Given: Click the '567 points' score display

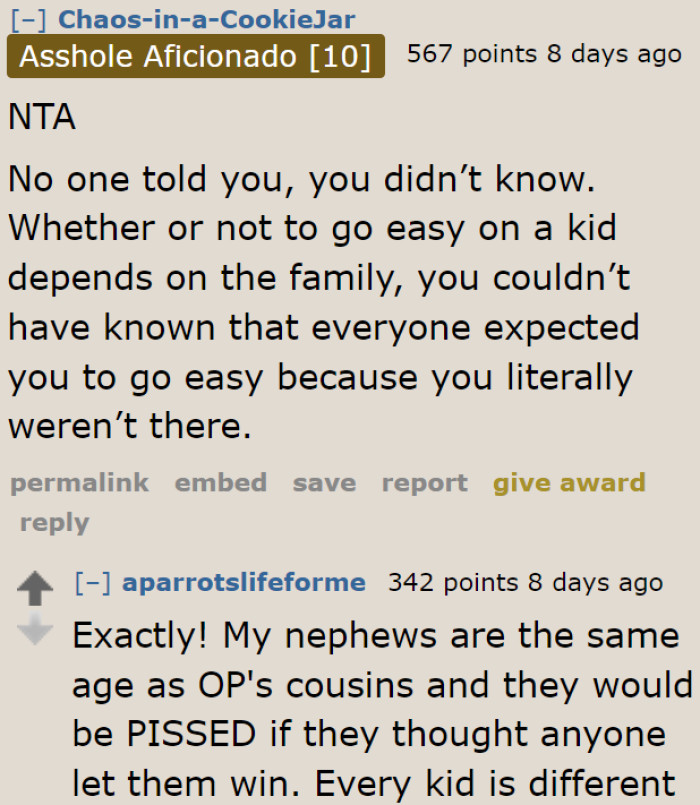Looking at the screenshot, I should 460,55.
